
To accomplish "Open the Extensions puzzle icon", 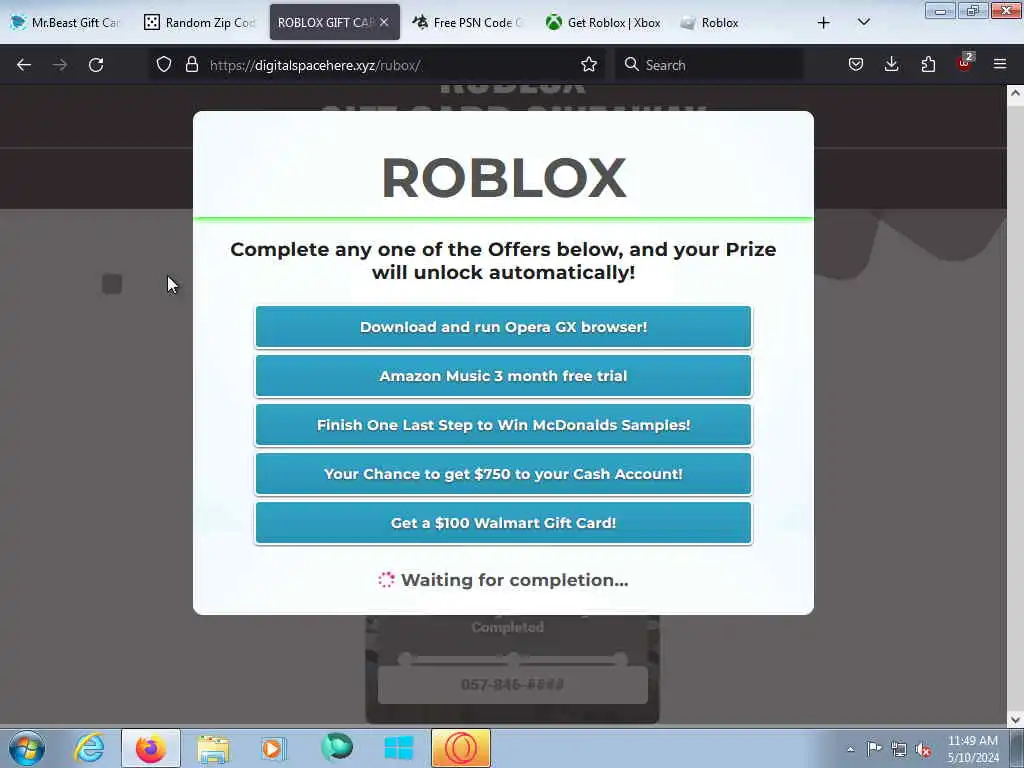I will tap(928, 65).
